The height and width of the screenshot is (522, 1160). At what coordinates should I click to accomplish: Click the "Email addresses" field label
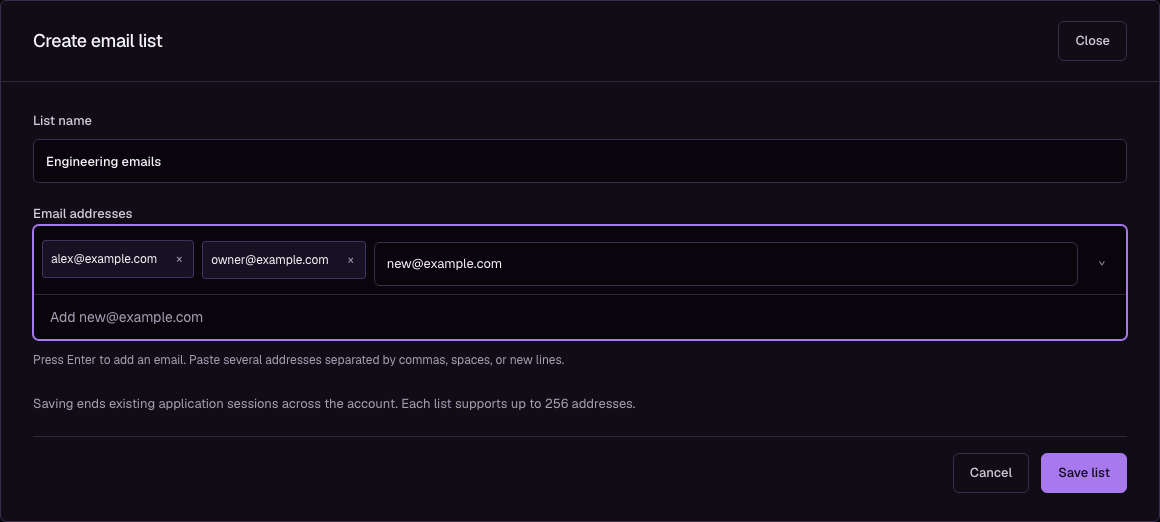[x=83, y=214]
